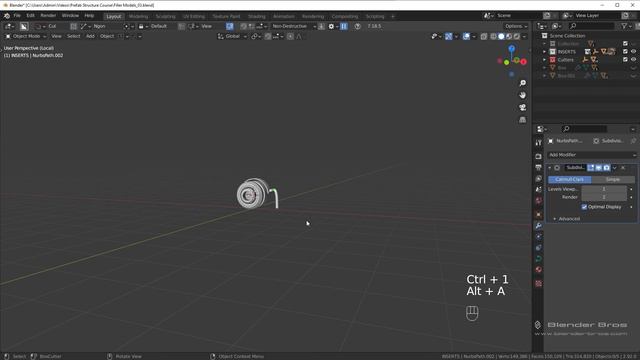
Task: Open the Non-Destructive behavior dropdown
Action: point(293,26)
